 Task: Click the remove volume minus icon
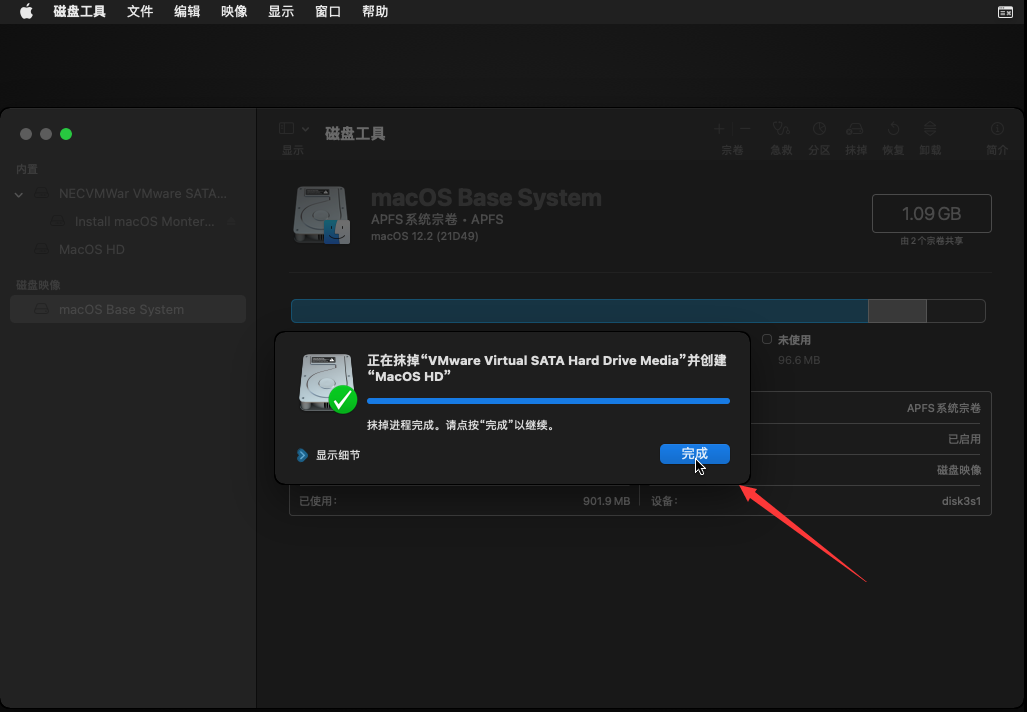(x=745, y=129)
